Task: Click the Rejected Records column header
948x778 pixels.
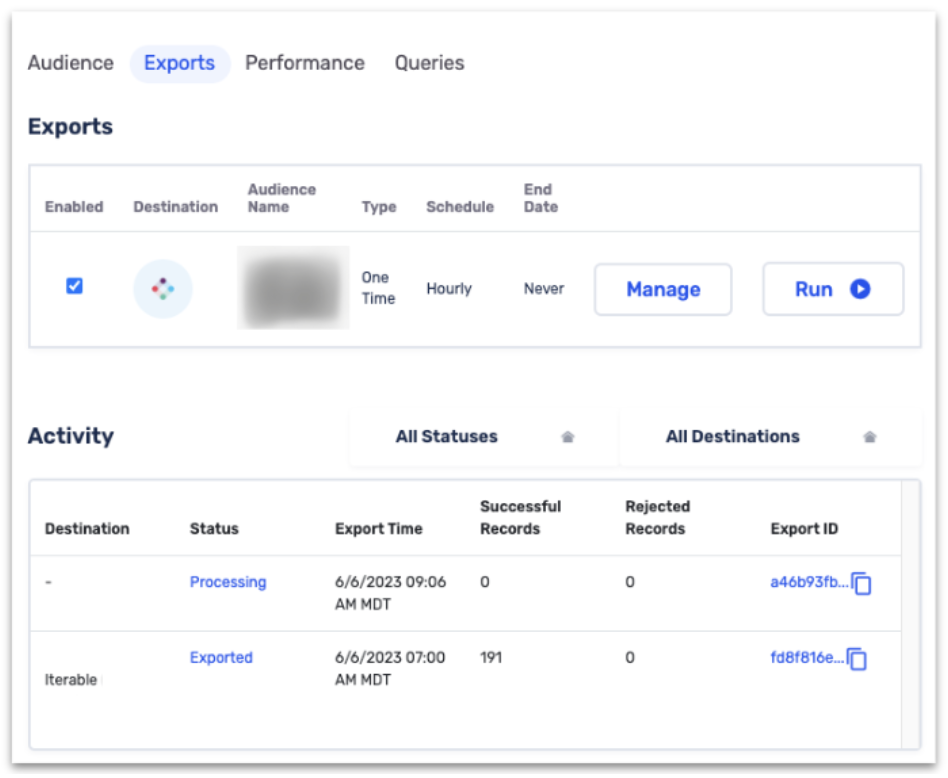Action: click(657, 517)
